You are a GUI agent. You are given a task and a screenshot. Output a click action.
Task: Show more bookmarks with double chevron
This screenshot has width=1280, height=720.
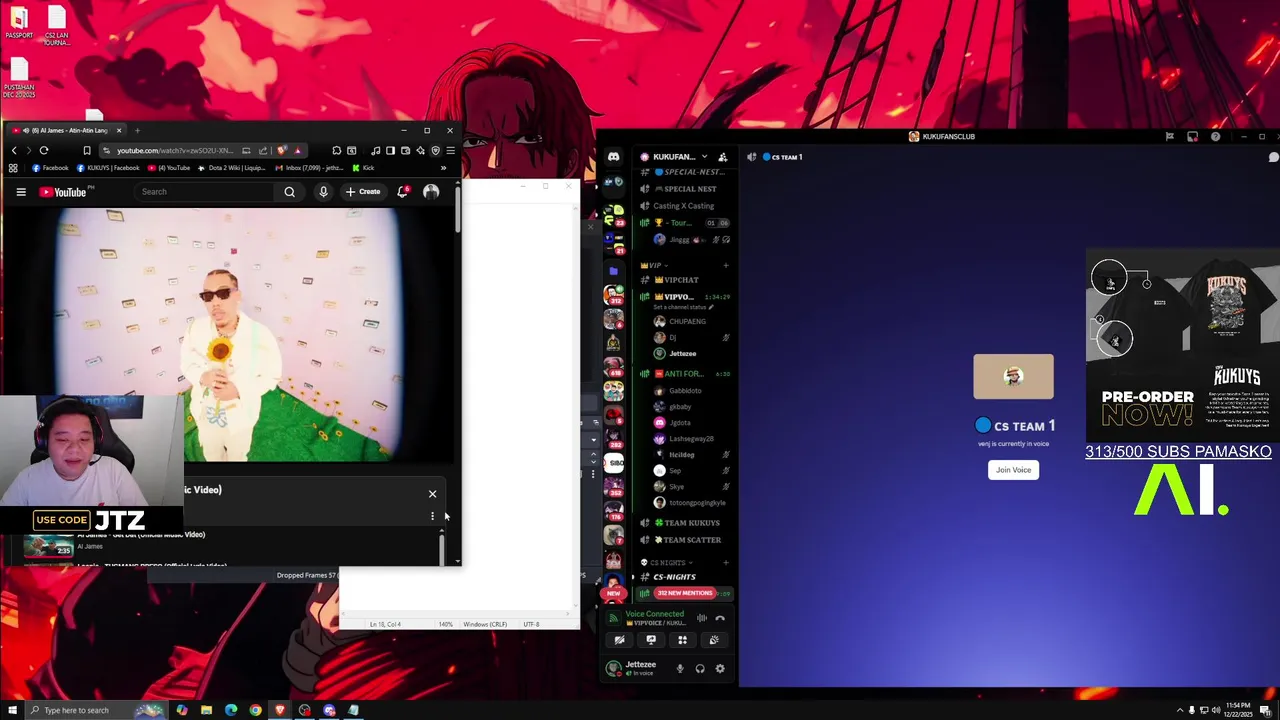444,168
